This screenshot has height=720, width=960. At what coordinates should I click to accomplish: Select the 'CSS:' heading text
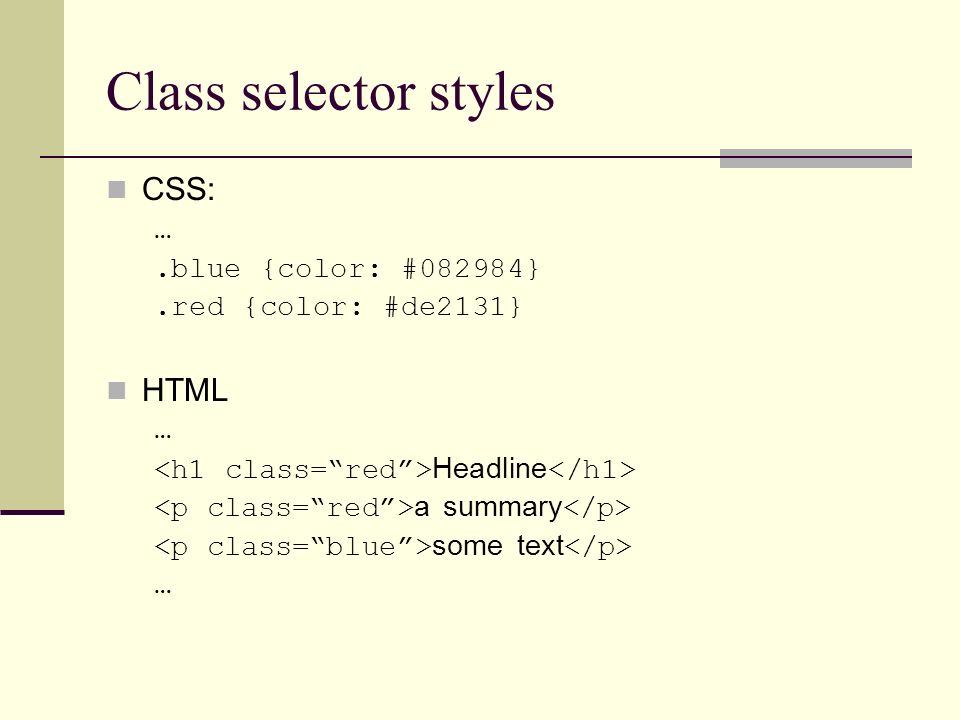[x=178, y=189]
